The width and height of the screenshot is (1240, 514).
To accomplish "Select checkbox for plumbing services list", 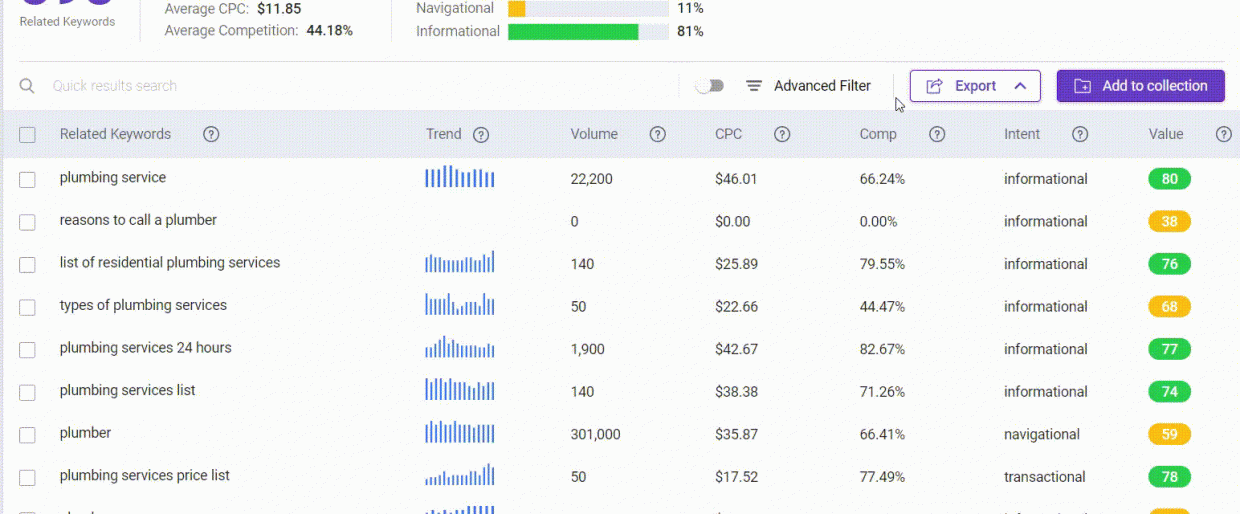I will click(x=27, y=392).
